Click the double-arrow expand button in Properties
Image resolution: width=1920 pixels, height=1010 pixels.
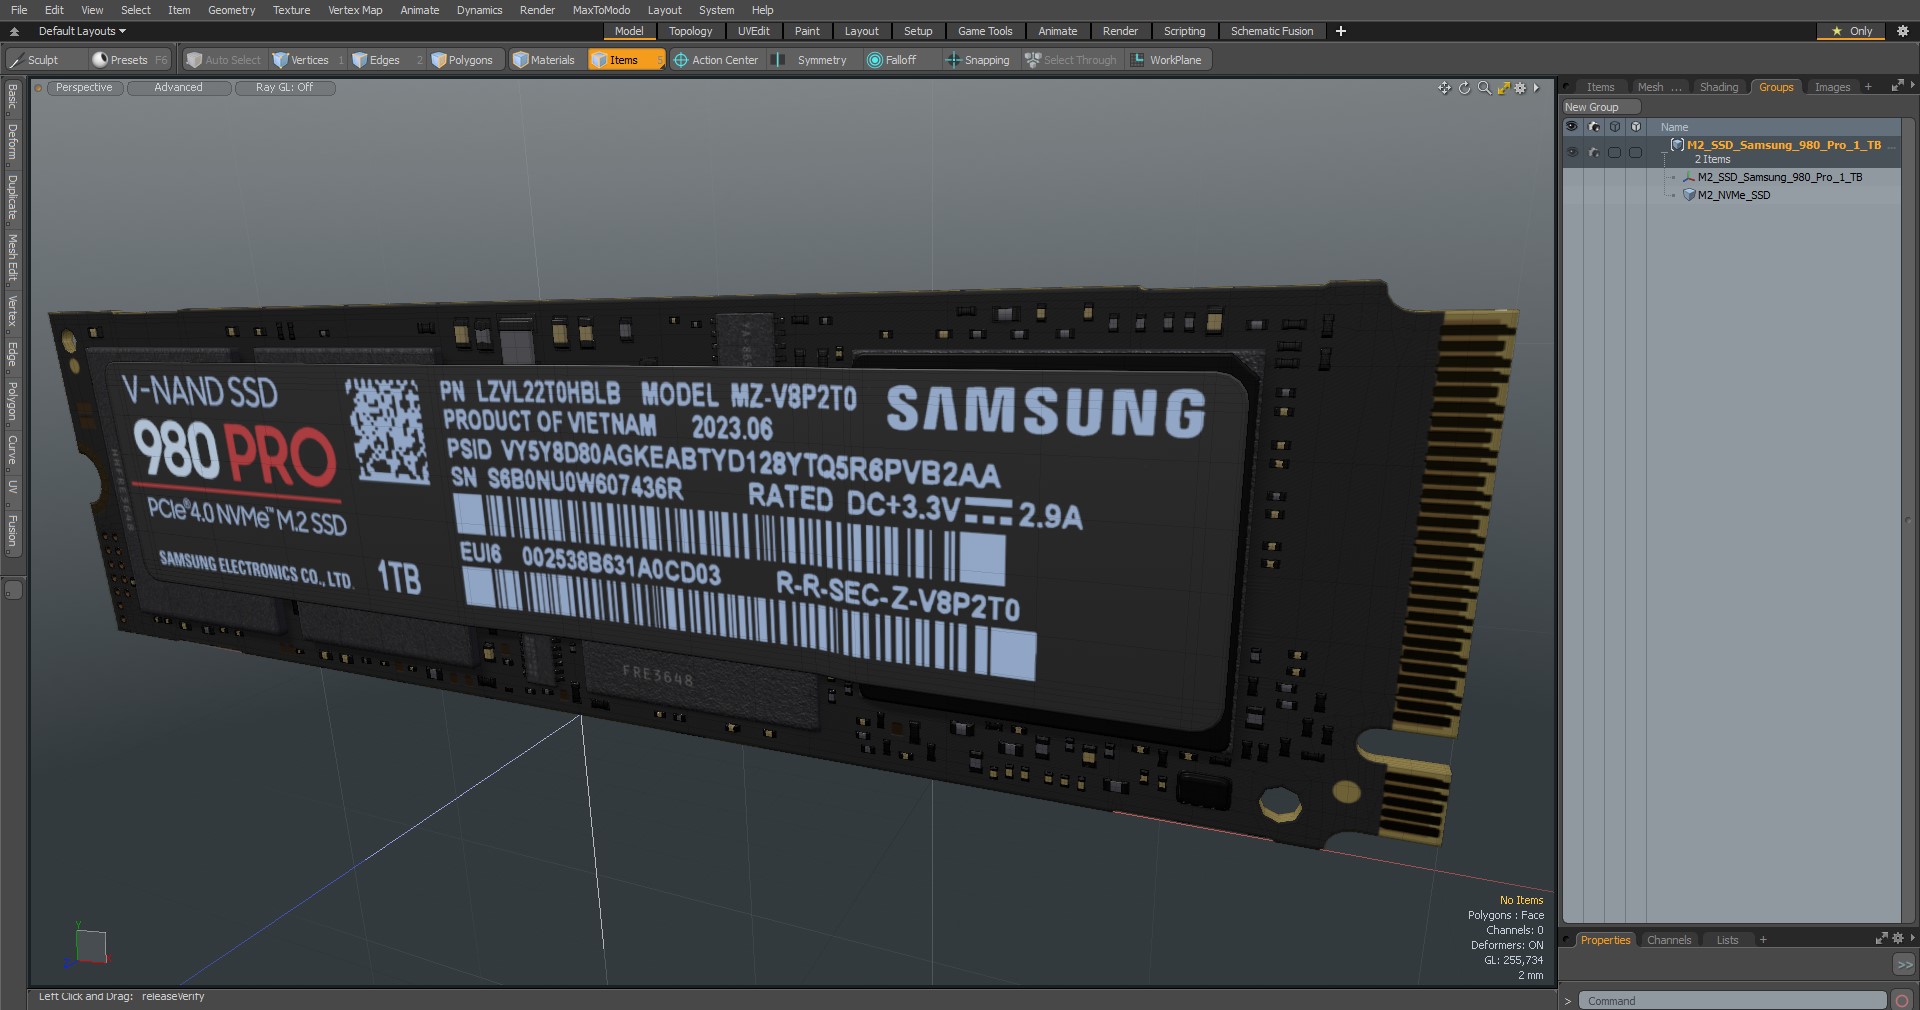tap(1904, 965)
